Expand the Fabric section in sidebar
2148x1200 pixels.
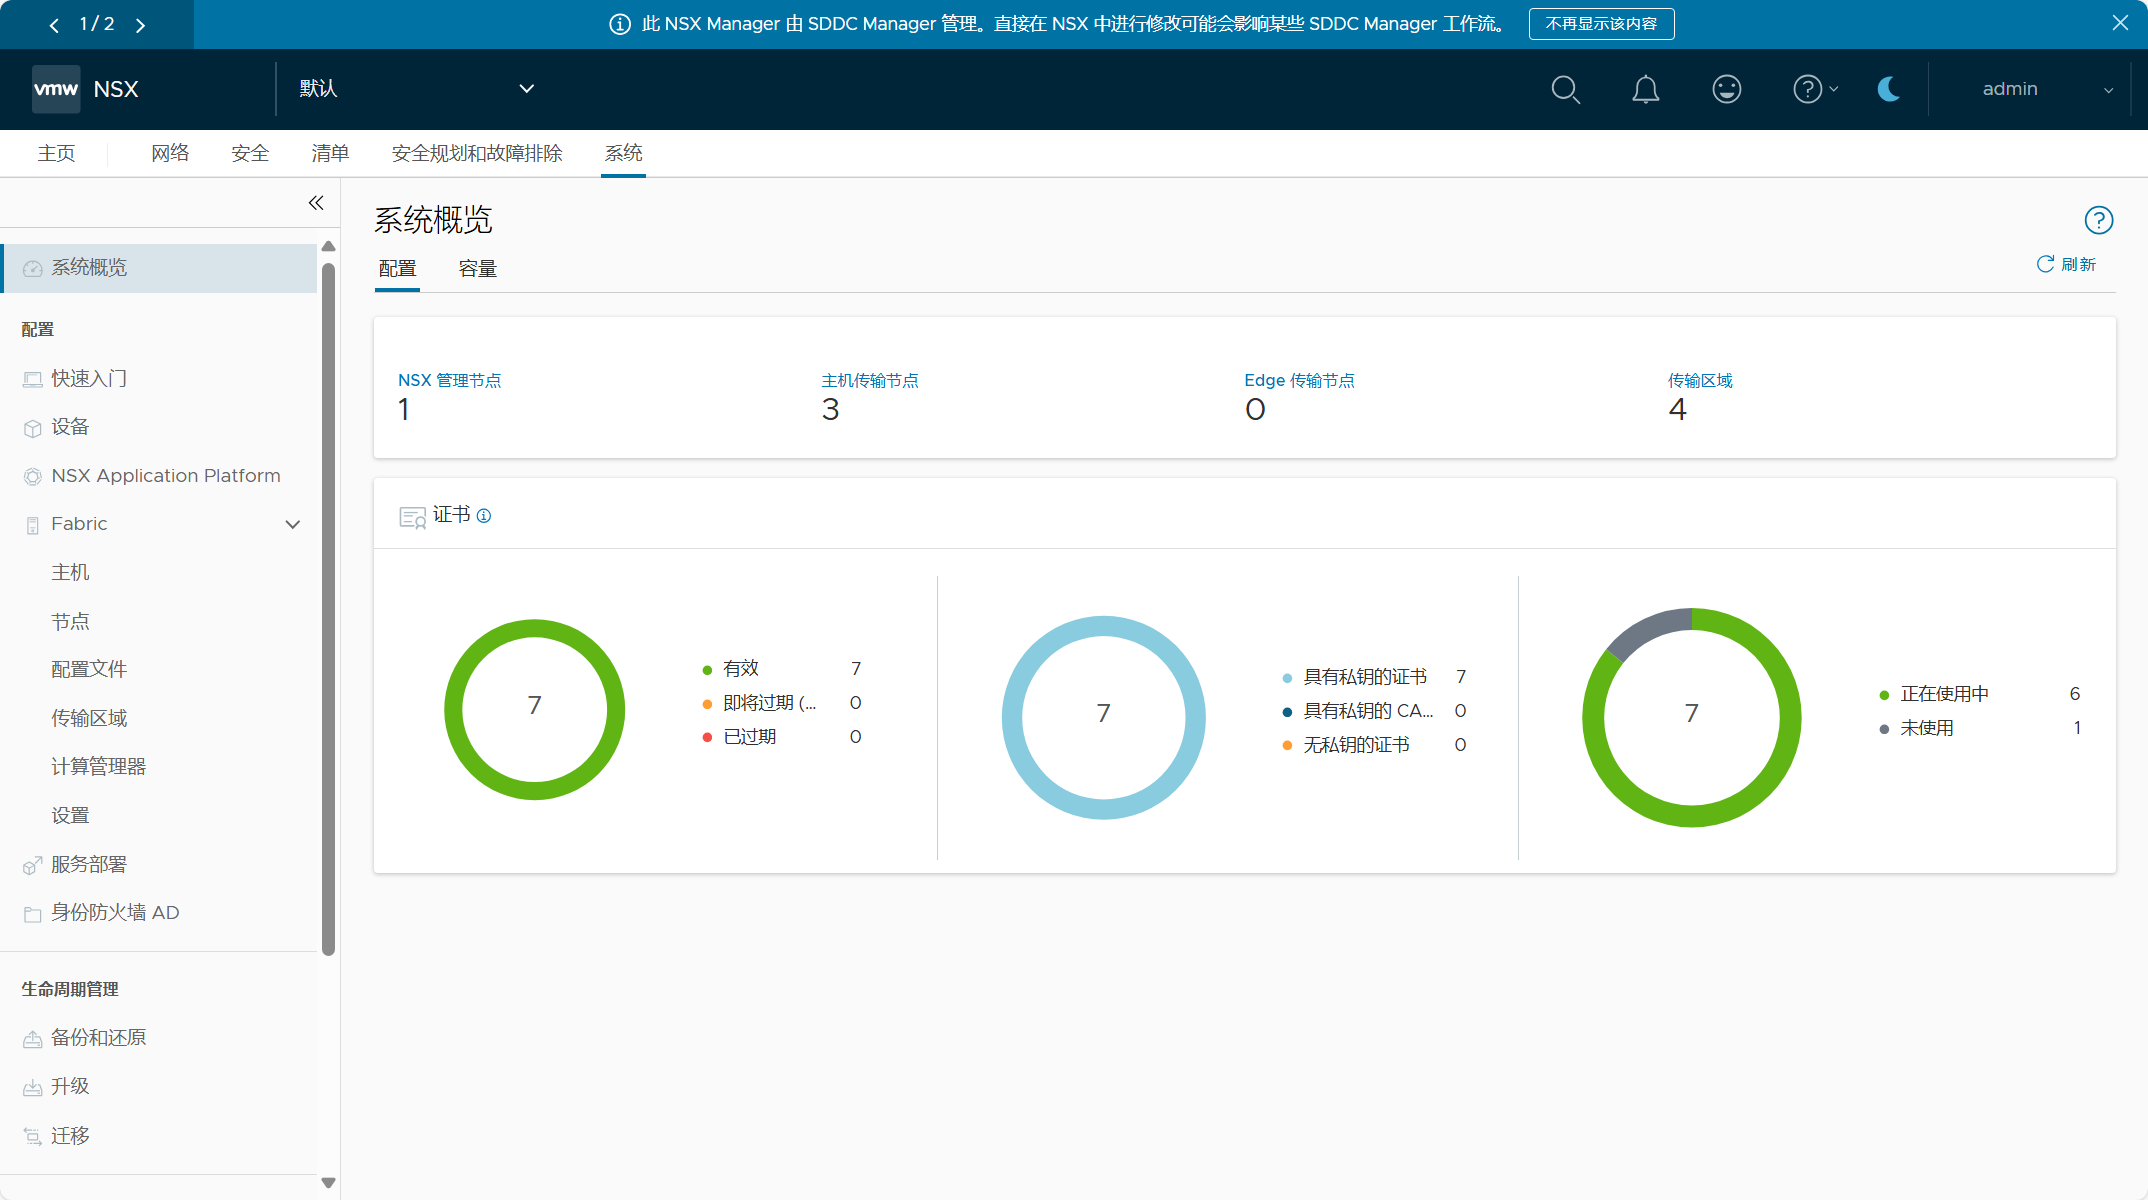click(291, 523)
